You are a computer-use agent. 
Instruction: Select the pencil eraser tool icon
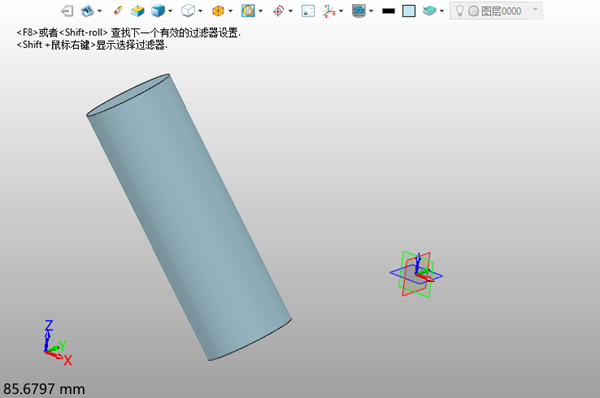click(x=118, y=10)
